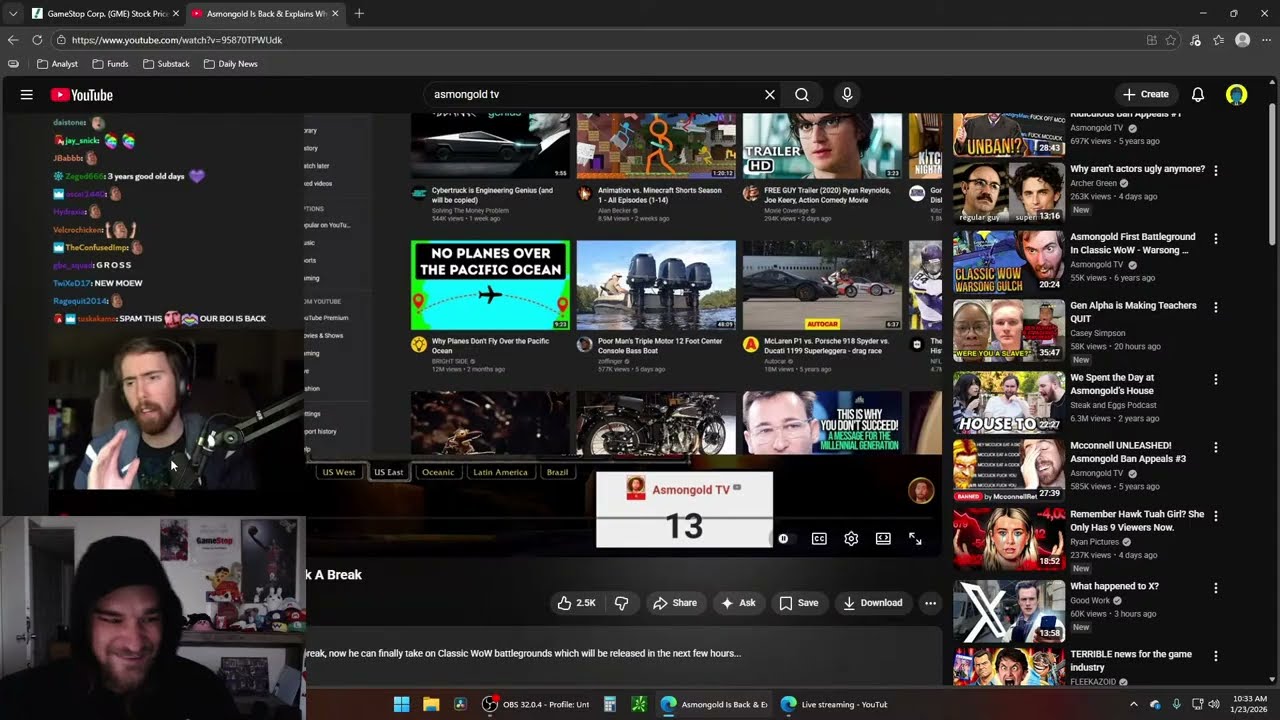The width and height of the screenshot is (1280, 720).
Task: Like the video with 2.5K thumbs up
Action: pyautogui.click(x=577, y=603)
